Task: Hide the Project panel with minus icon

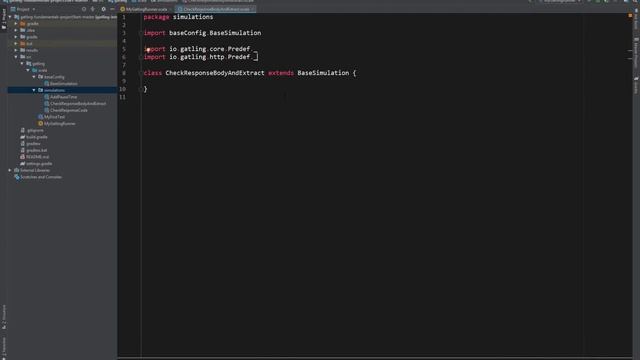Action: [112, 9]
